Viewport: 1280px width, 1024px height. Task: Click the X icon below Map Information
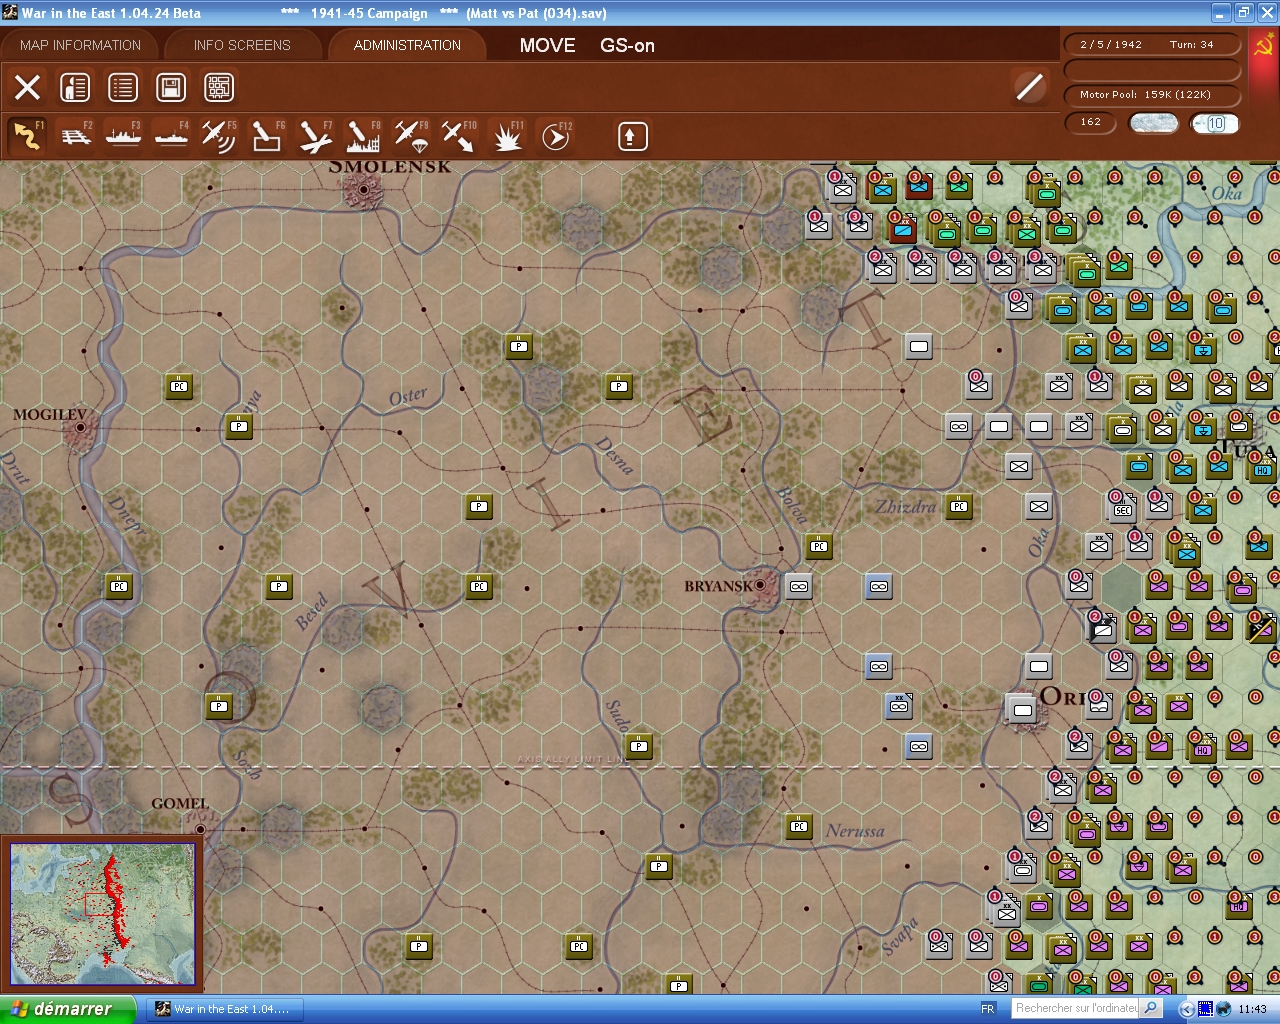click(x=28, y=87)
